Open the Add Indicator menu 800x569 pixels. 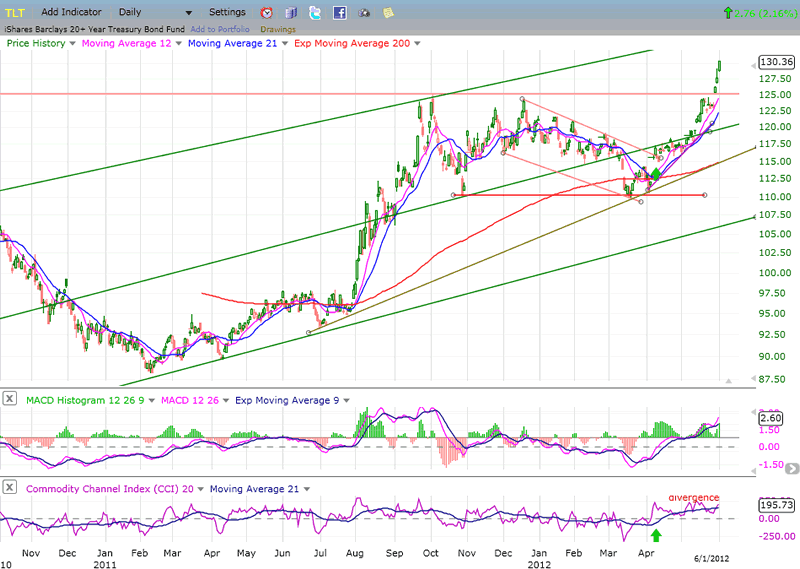click(x=72, y=12)
